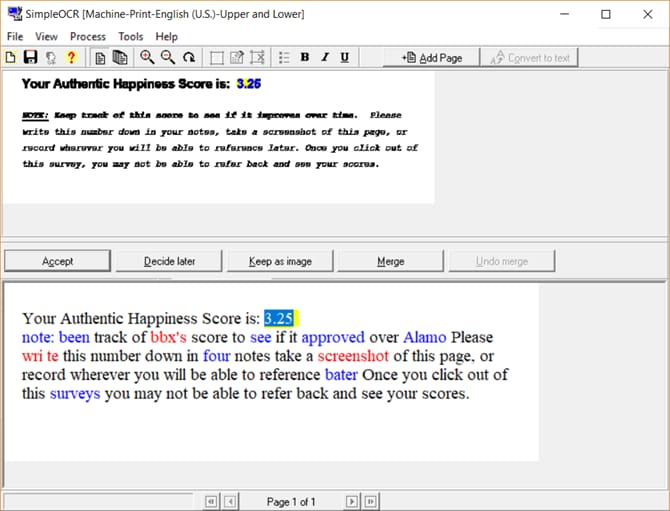Click the Merge button
670x511 pixels.
pyautogui.click(x=391, y=262)
